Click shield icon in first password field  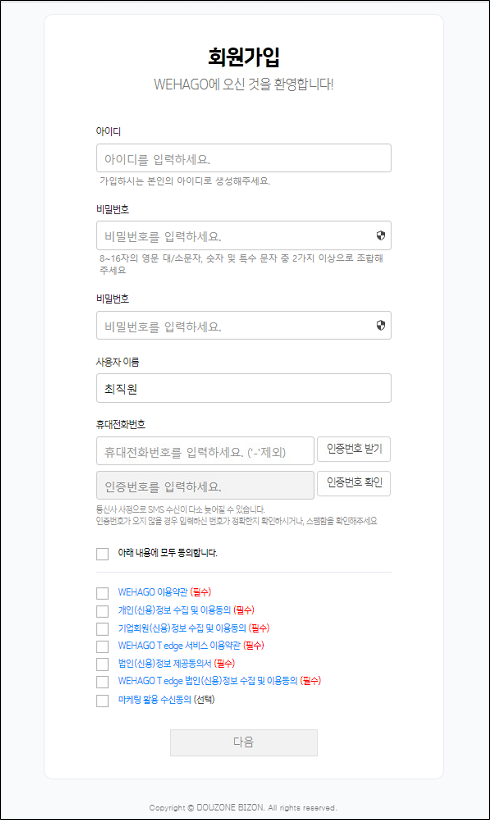tap(381, 235)
